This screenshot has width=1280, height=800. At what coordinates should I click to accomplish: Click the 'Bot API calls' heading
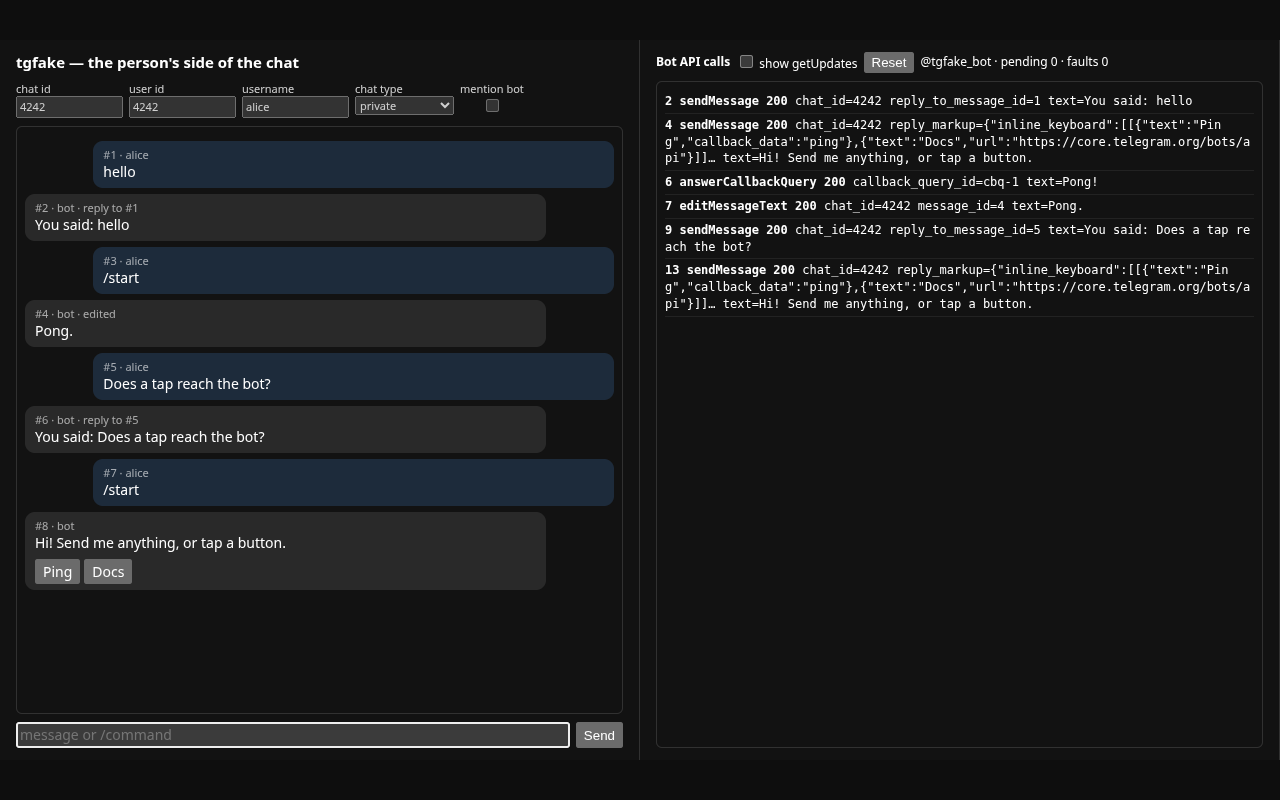693,62
